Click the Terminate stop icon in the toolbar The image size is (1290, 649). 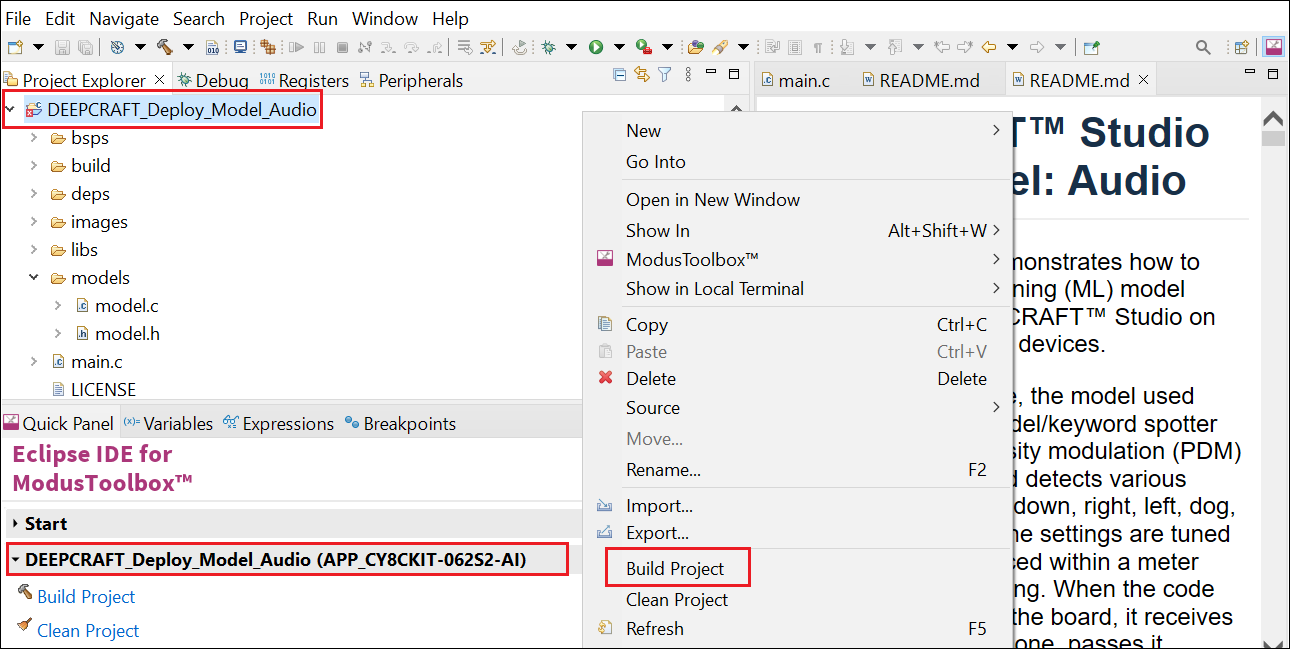(x=342, y=47)
